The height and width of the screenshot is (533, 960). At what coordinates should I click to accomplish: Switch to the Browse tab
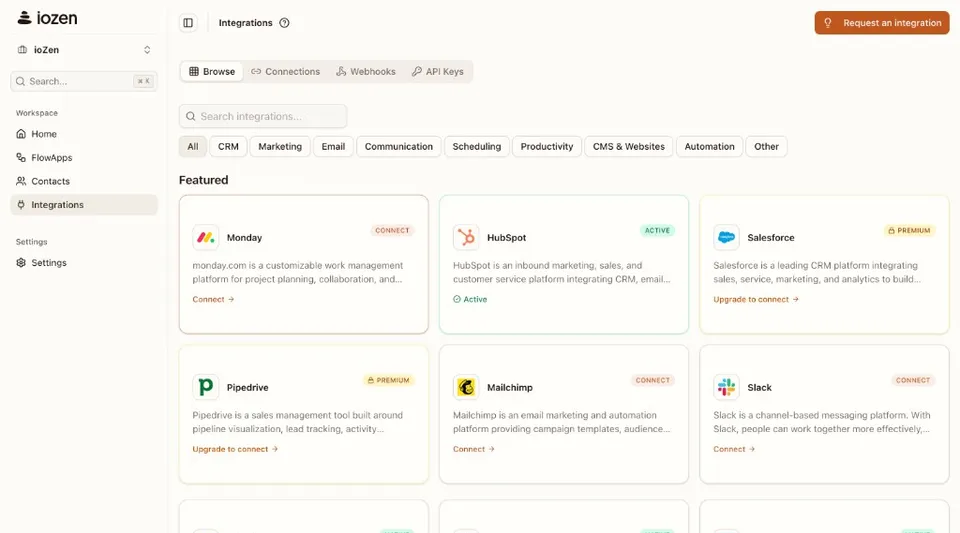pos(212,72)
